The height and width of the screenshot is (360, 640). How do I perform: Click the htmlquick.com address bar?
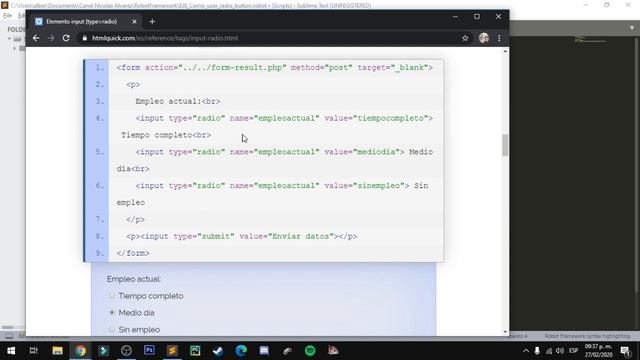click(x=269, y=38)
